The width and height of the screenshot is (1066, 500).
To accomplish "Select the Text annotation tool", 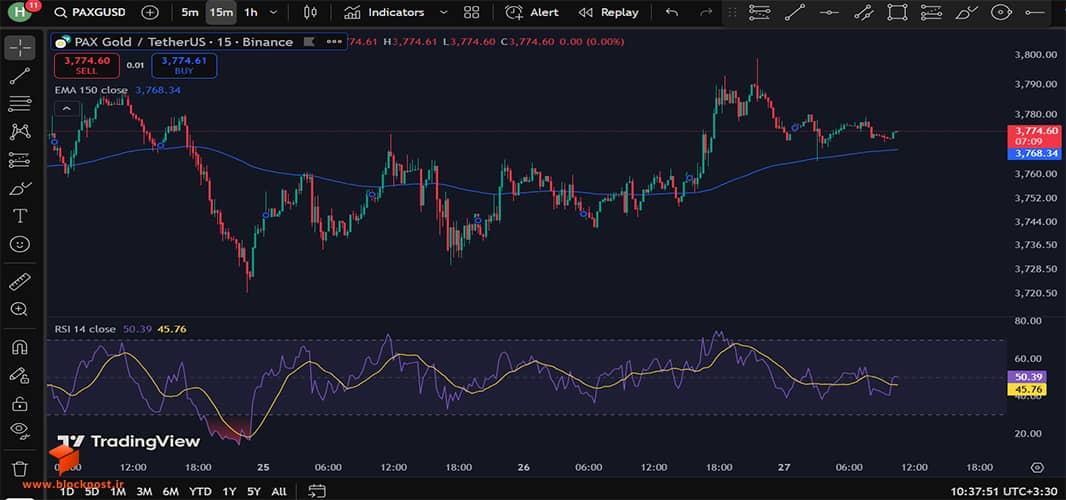I will click(x=20, y=216).
